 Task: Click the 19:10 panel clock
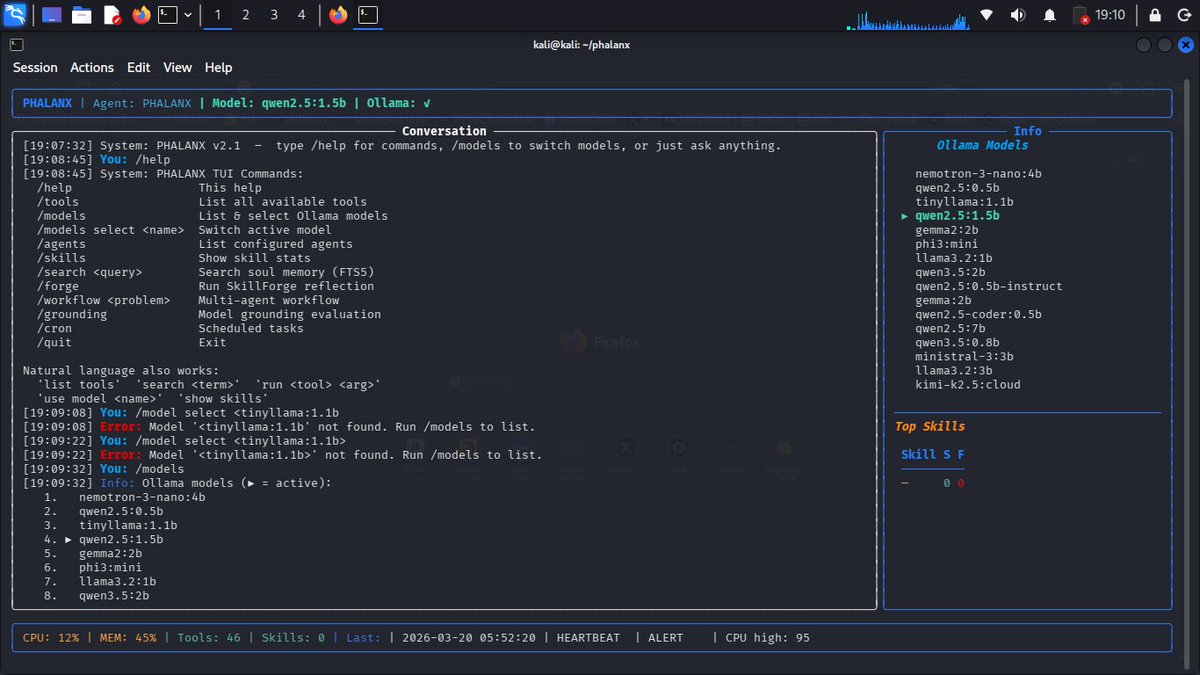(x=1110, y=15)
